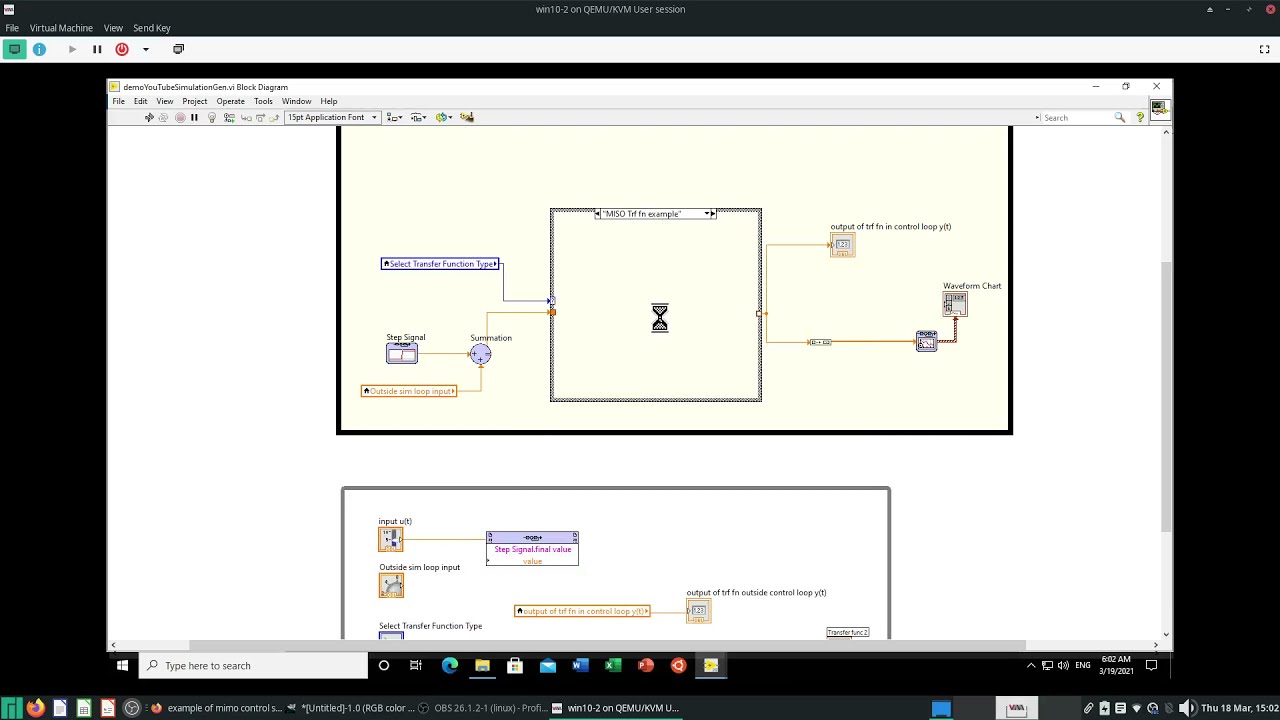1280x720 pixels.
Task: Select output of trf fn in control loop variable
Action: tap(582, 611)
